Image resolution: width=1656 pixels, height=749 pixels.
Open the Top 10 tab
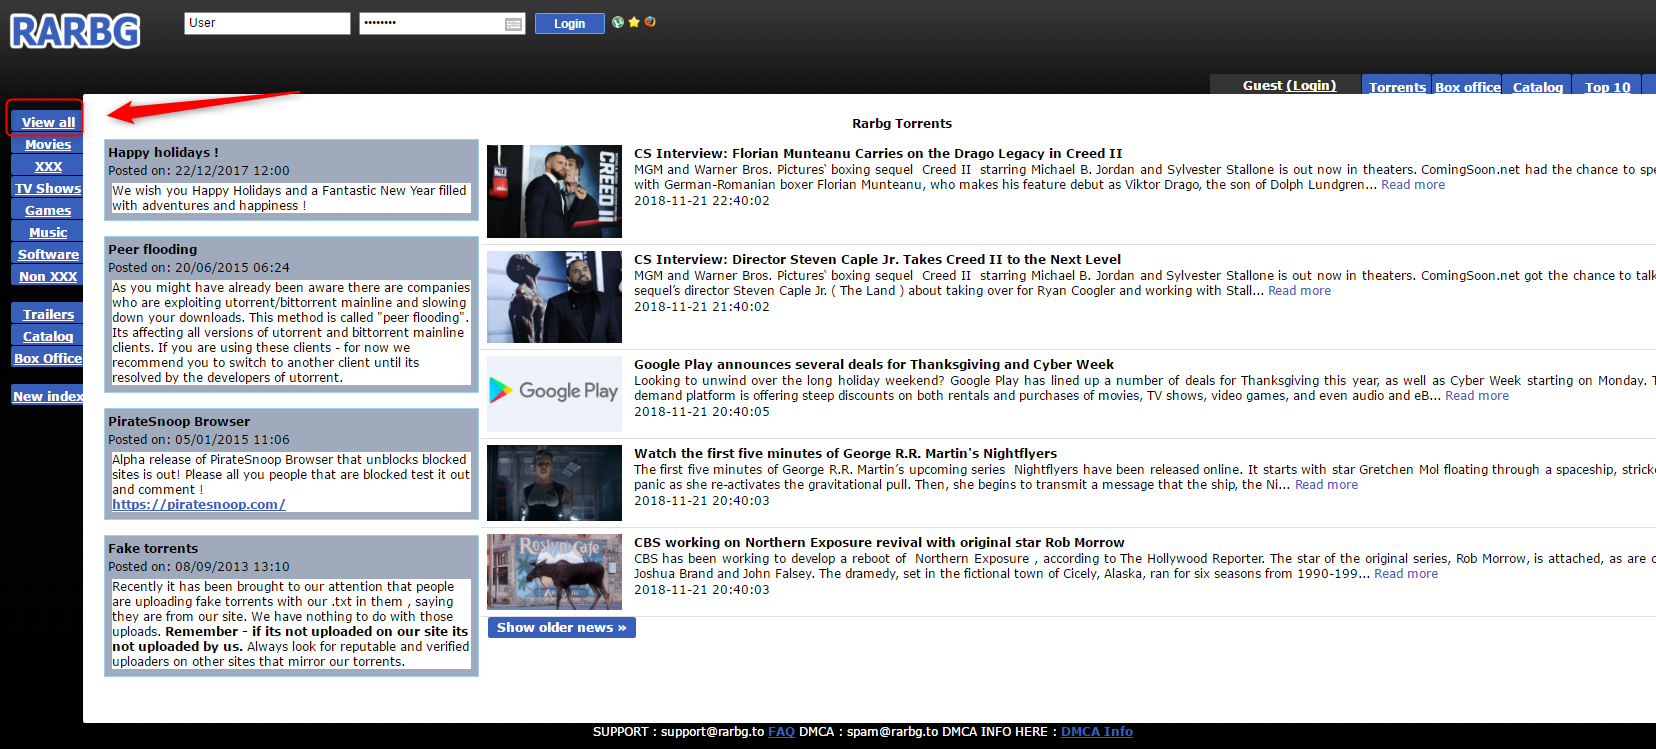[1607, 87]
